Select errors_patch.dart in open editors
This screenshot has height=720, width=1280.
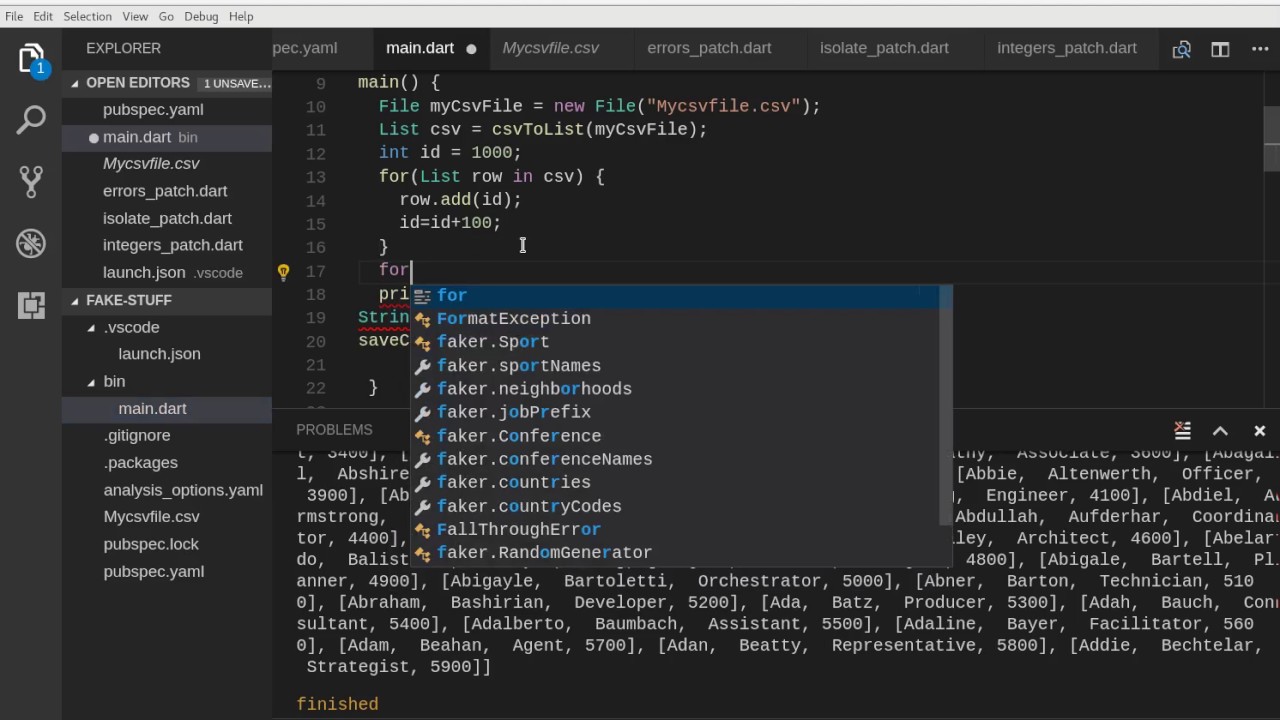click(167, 191)
